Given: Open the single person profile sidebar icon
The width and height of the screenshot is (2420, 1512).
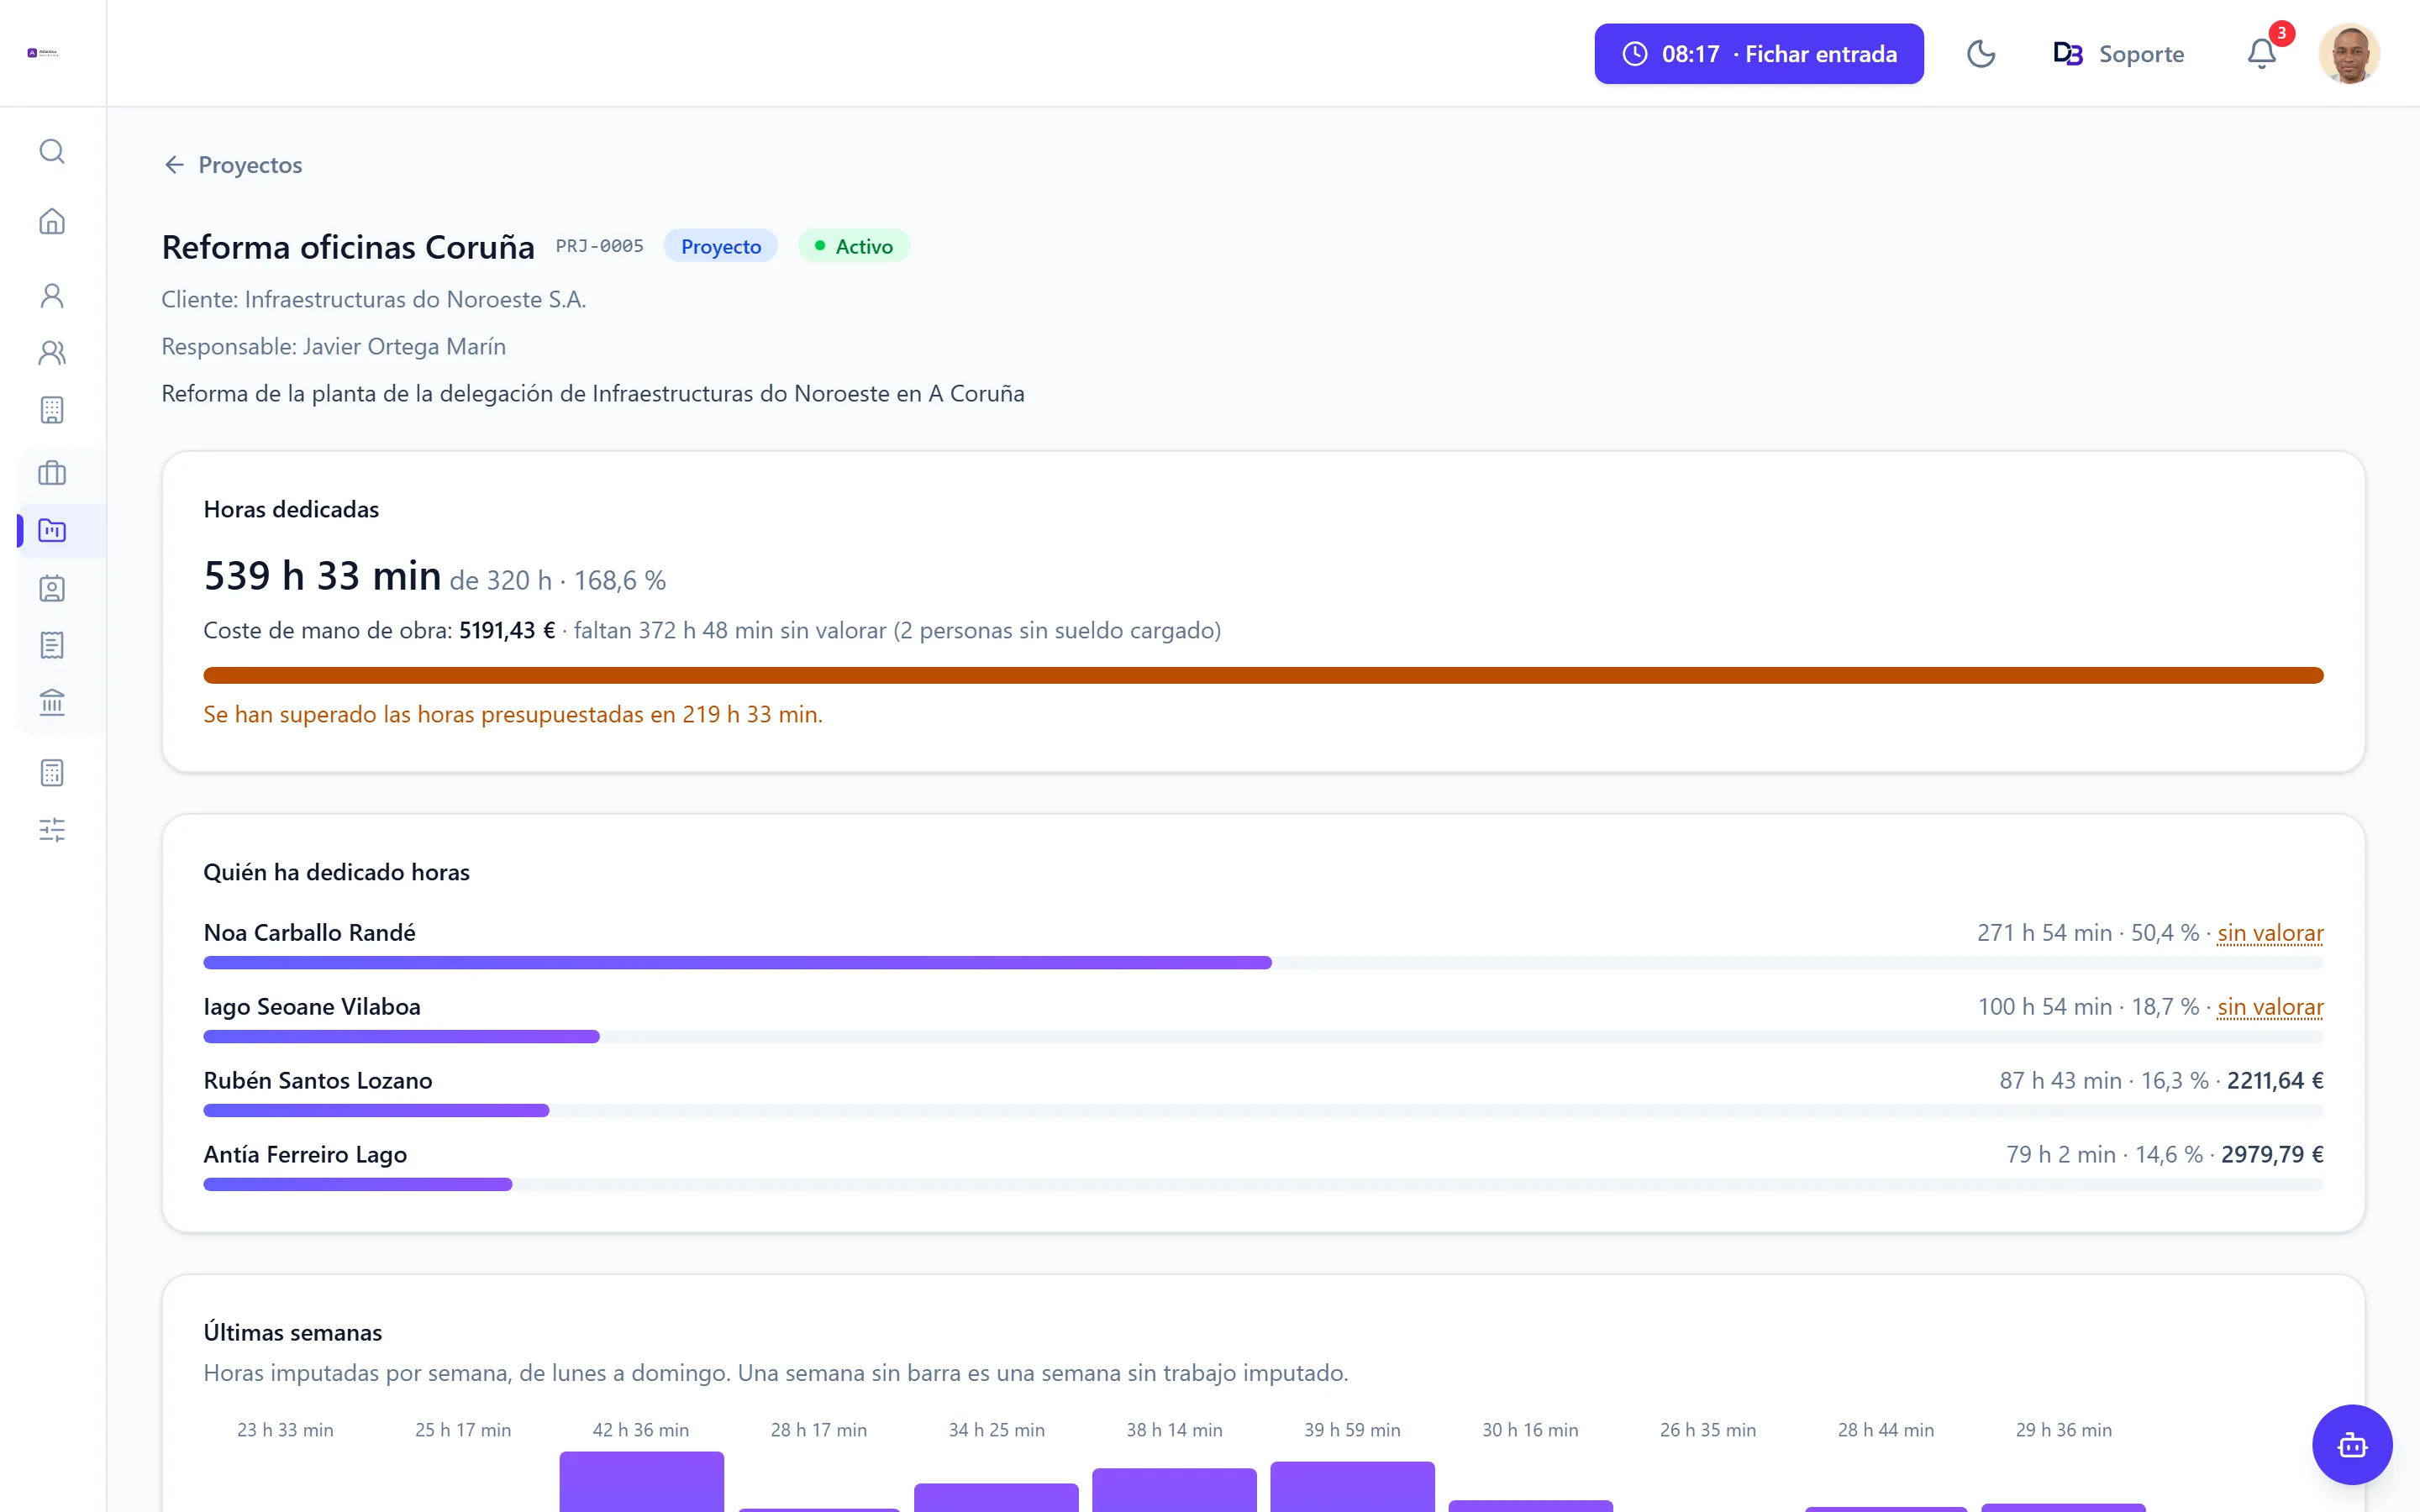Looking at the screenshot, I should coord(52,295).
